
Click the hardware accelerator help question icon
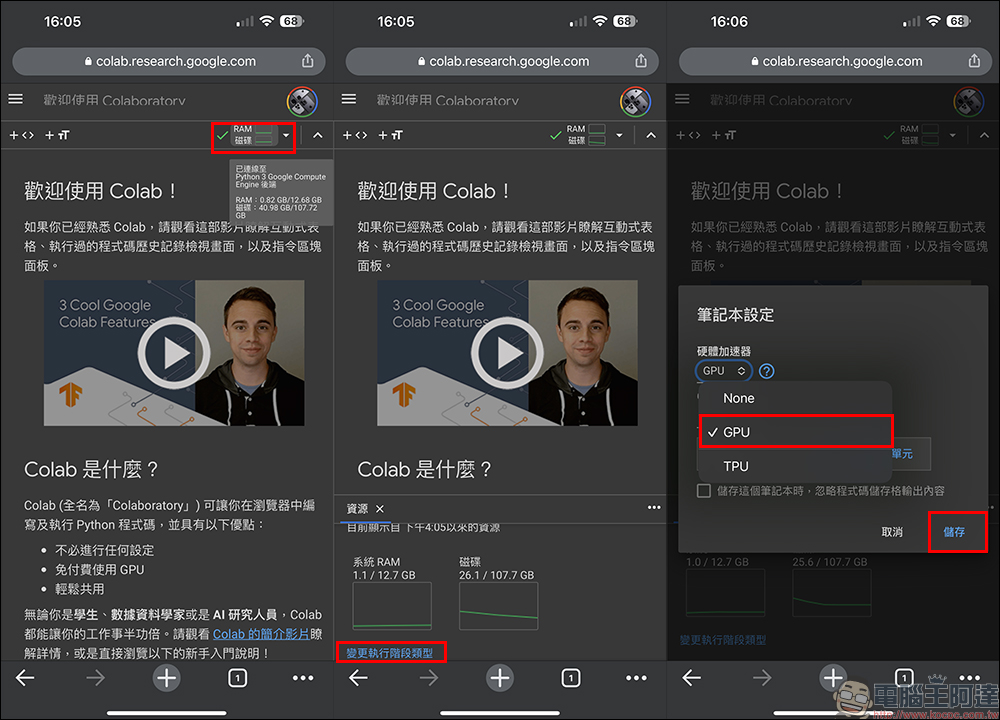tap(767, 371)
